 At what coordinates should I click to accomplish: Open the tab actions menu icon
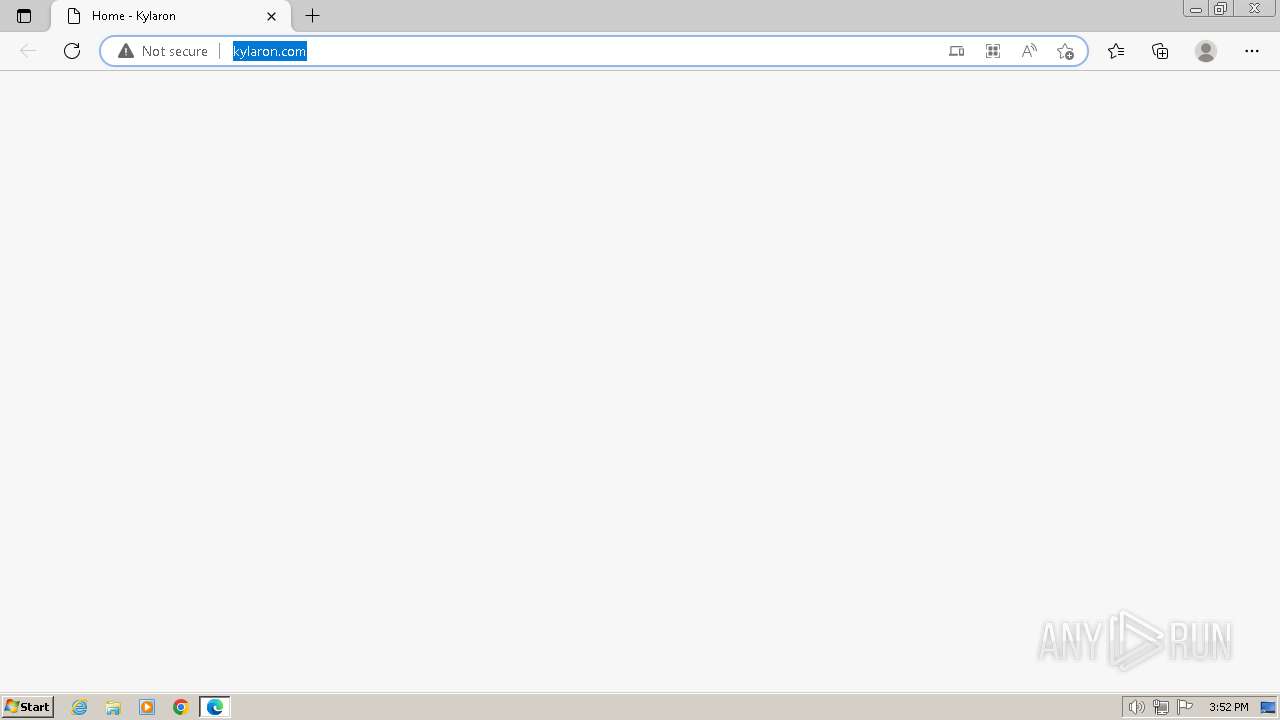click(x=24, y=16)
